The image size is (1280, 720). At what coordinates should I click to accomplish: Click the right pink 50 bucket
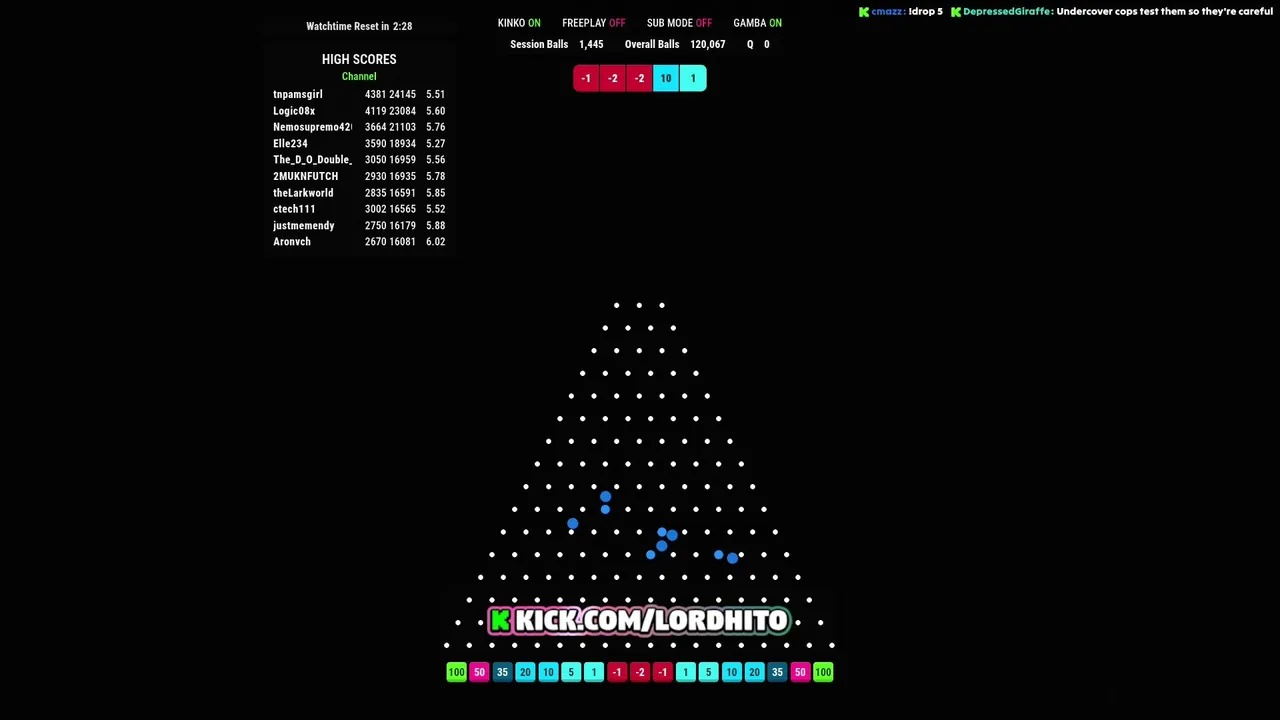(800, 672)
